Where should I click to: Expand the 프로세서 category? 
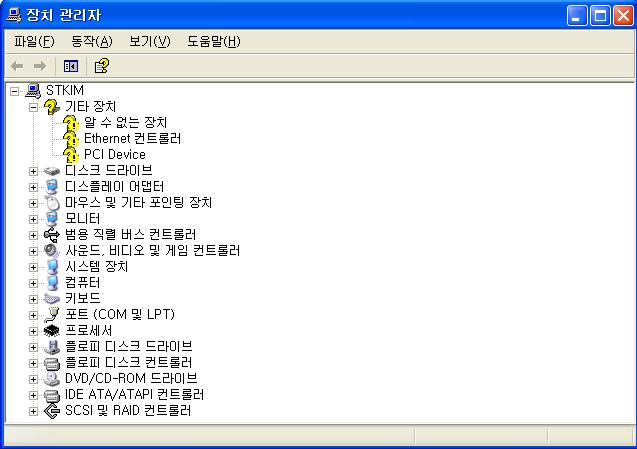(33, 331)
